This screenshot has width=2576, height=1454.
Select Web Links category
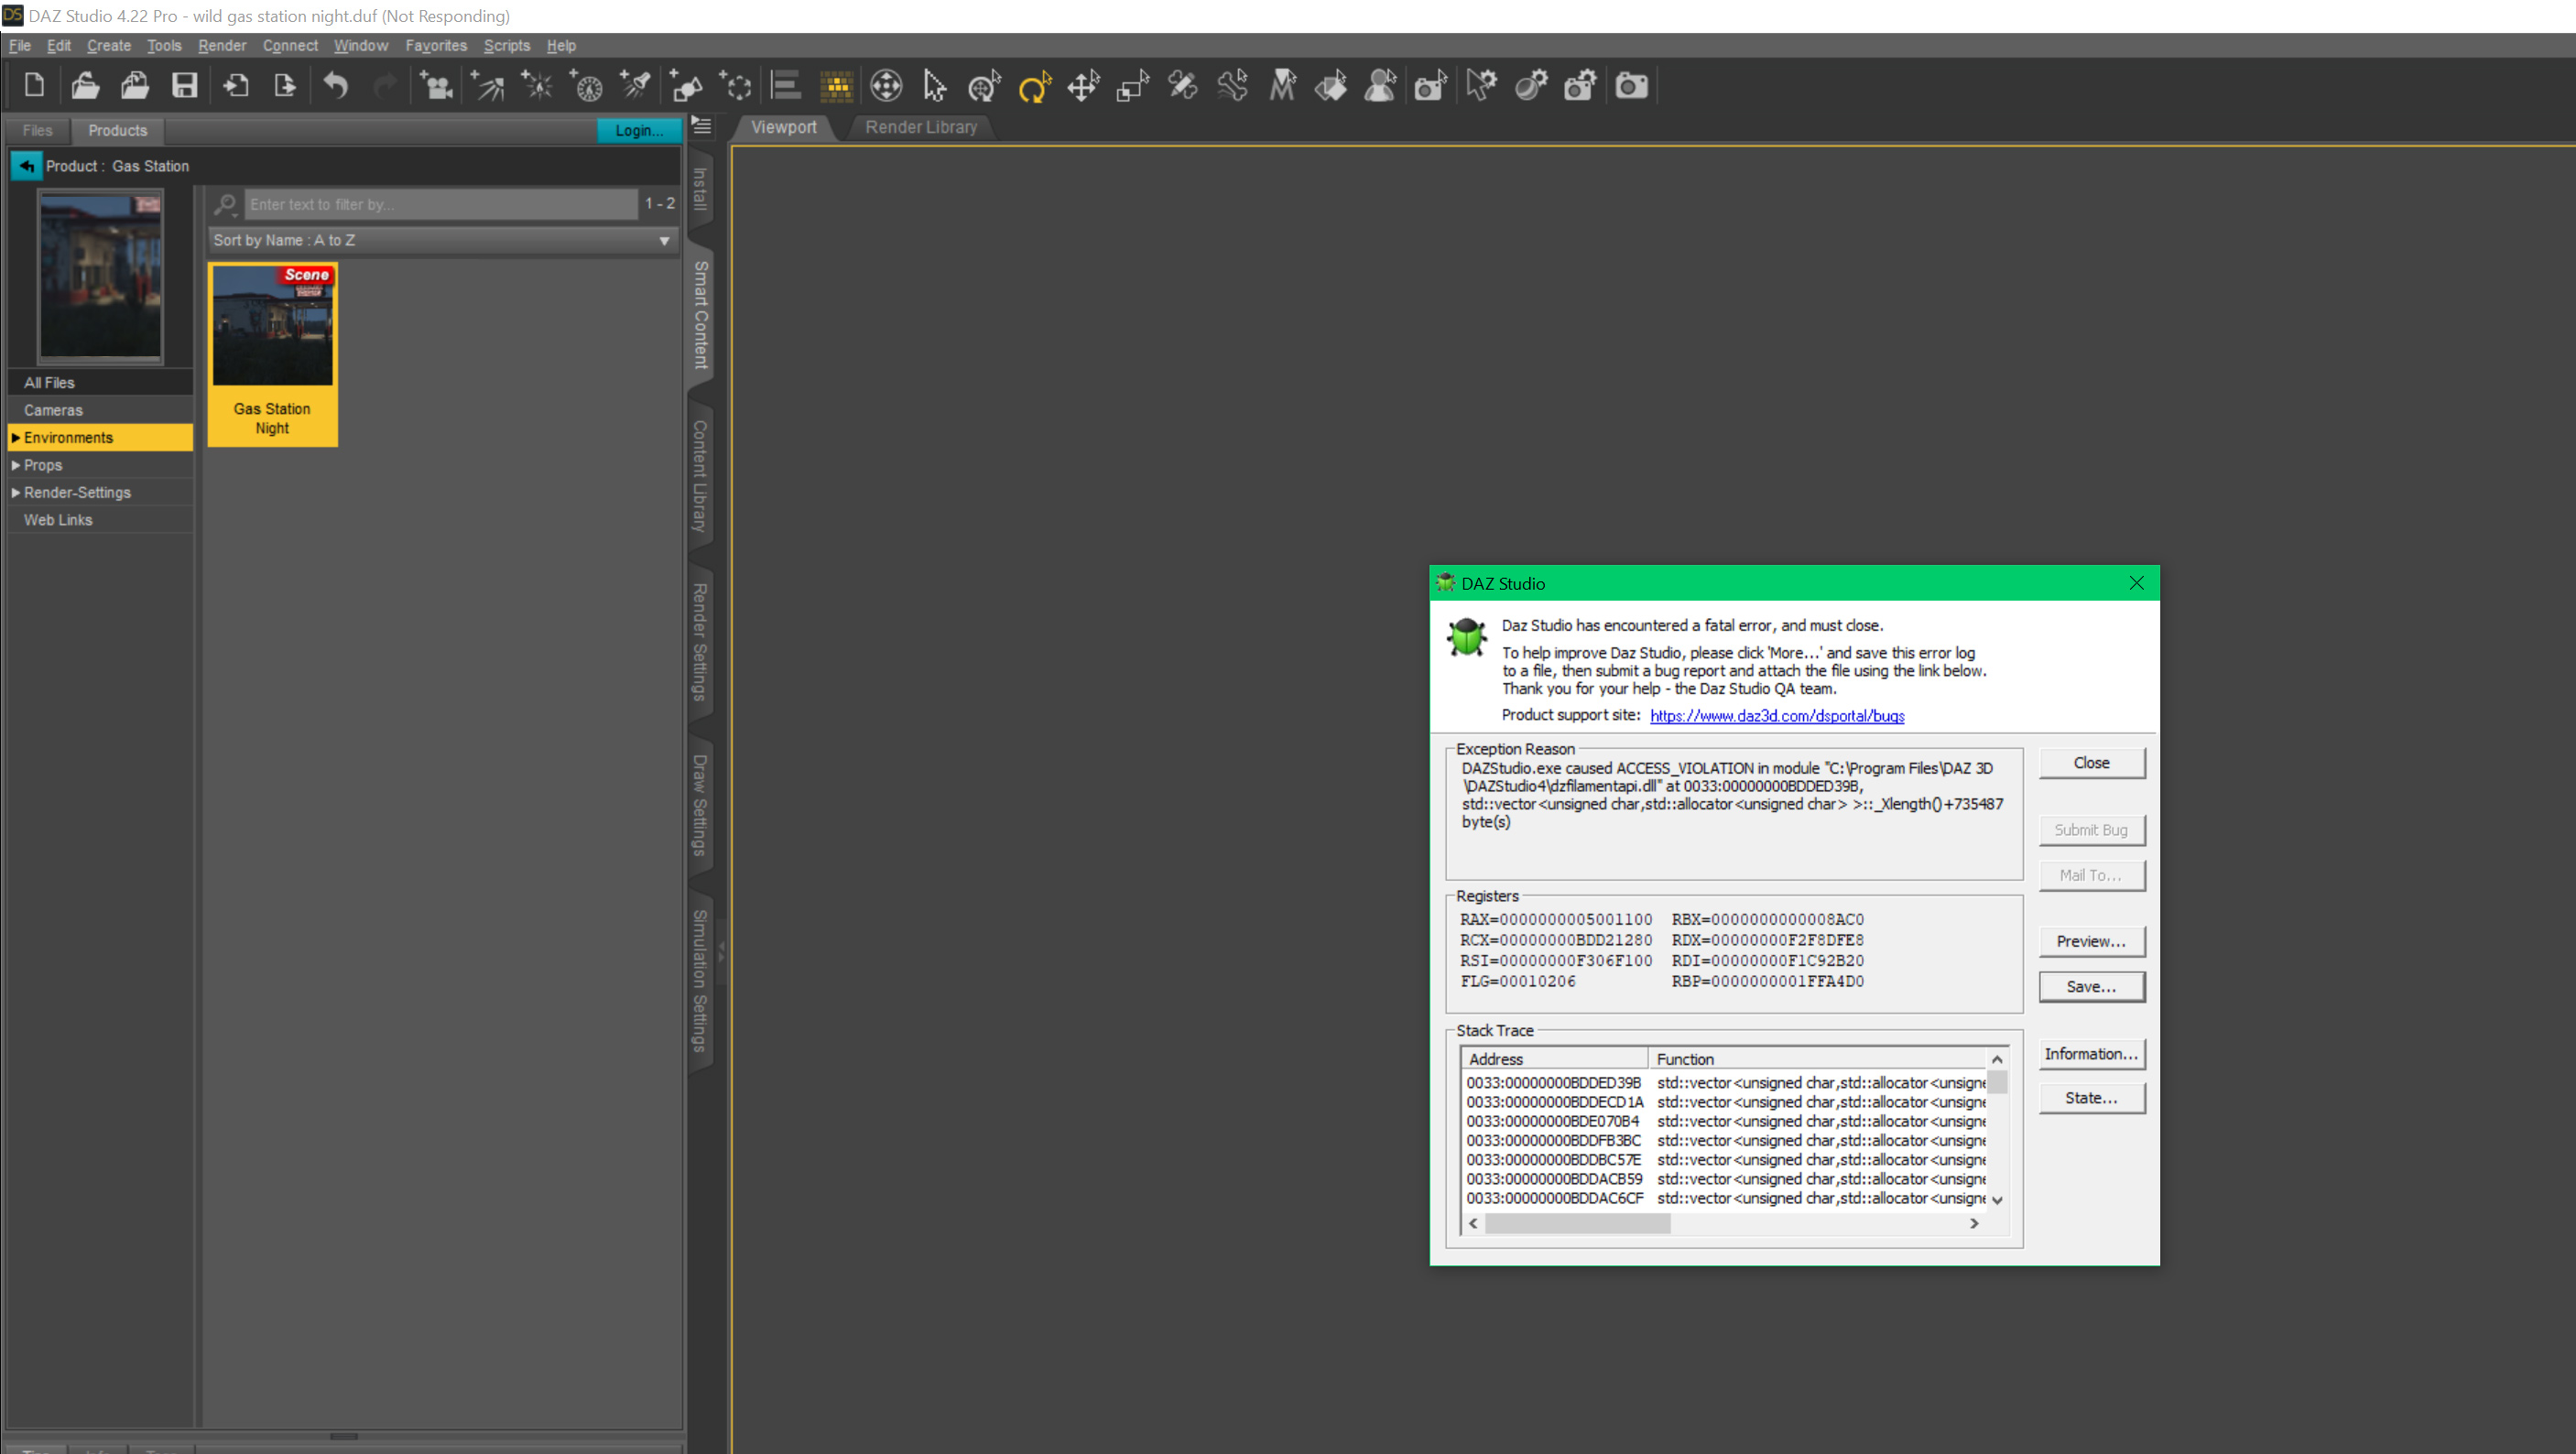[x=100, y=520]
